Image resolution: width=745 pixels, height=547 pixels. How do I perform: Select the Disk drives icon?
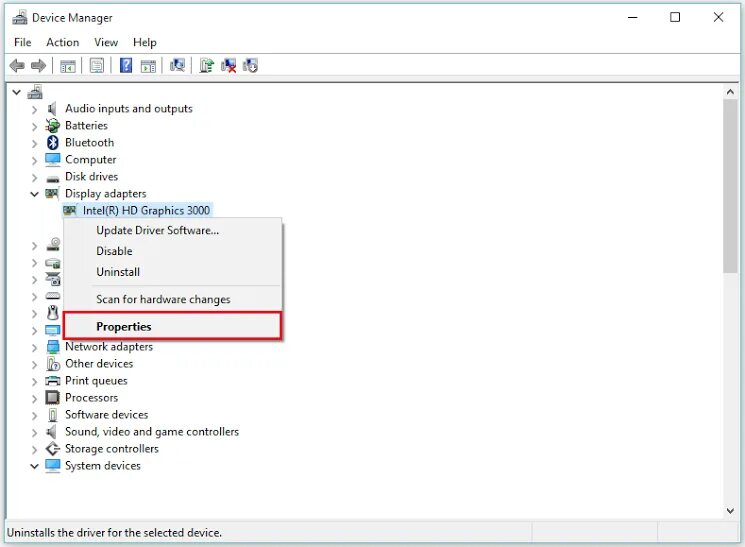tap(53, 179)
